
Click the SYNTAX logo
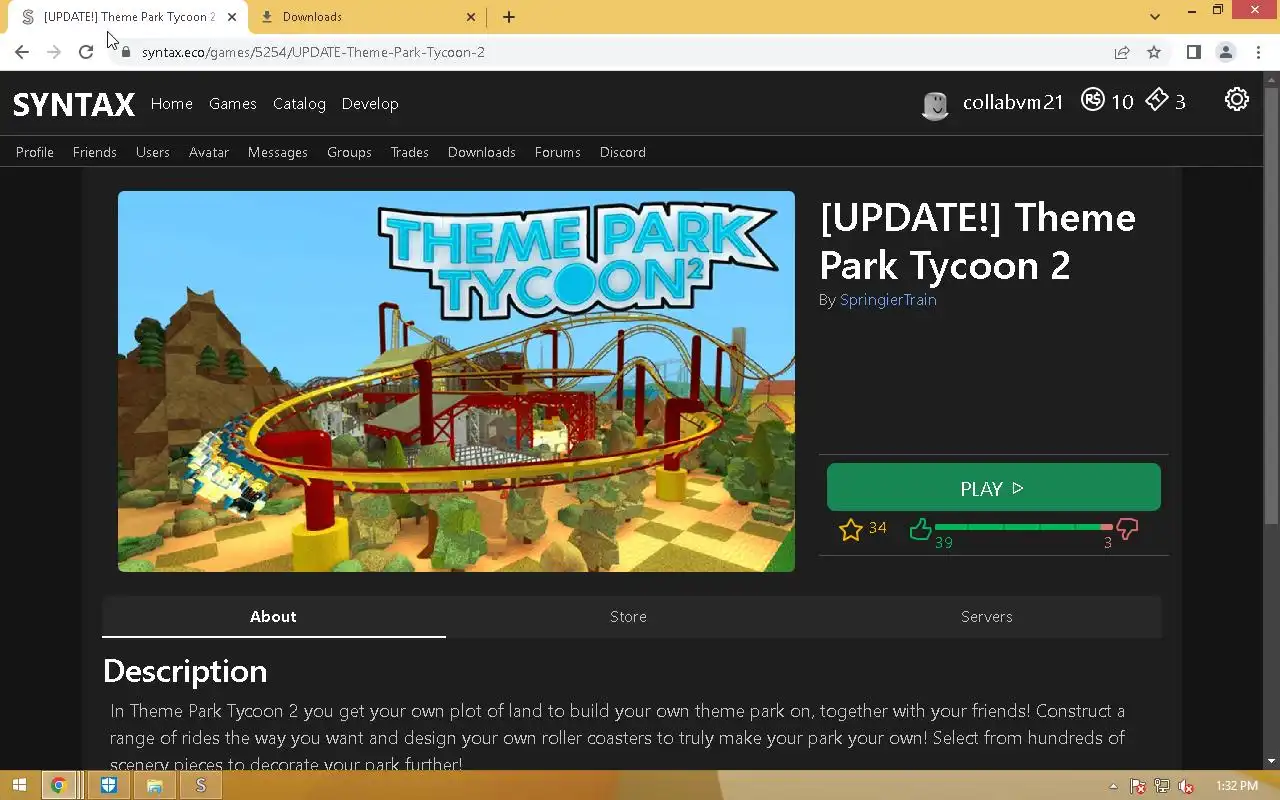click(74, 104)
